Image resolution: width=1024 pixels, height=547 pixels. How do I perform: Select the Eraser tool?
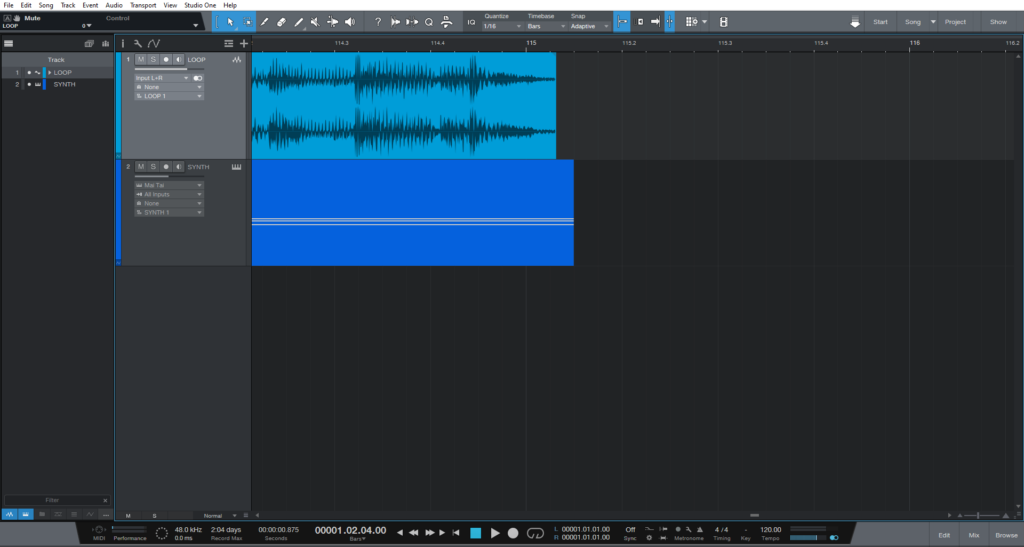(281, 22)
